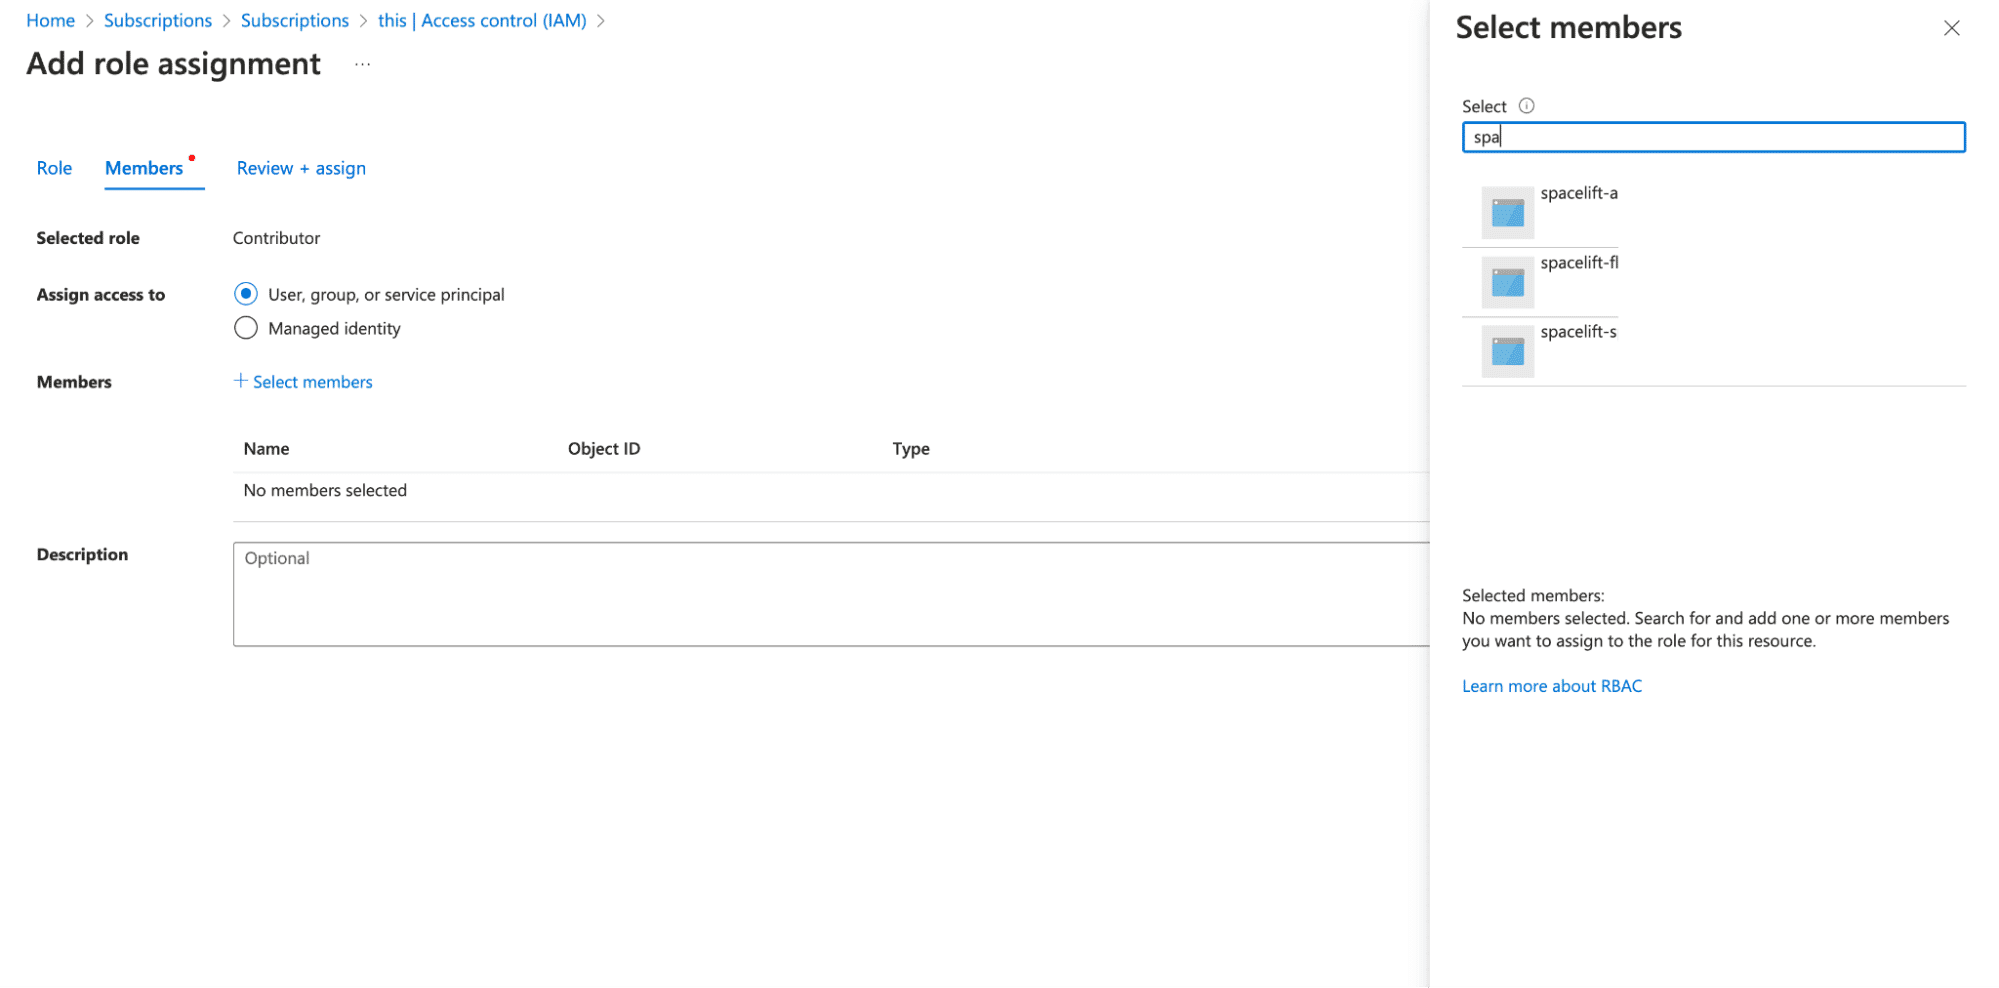Switch to the Review + assign tab
This screenshot has height=988, width=1999.
click(x=301, y=168)
